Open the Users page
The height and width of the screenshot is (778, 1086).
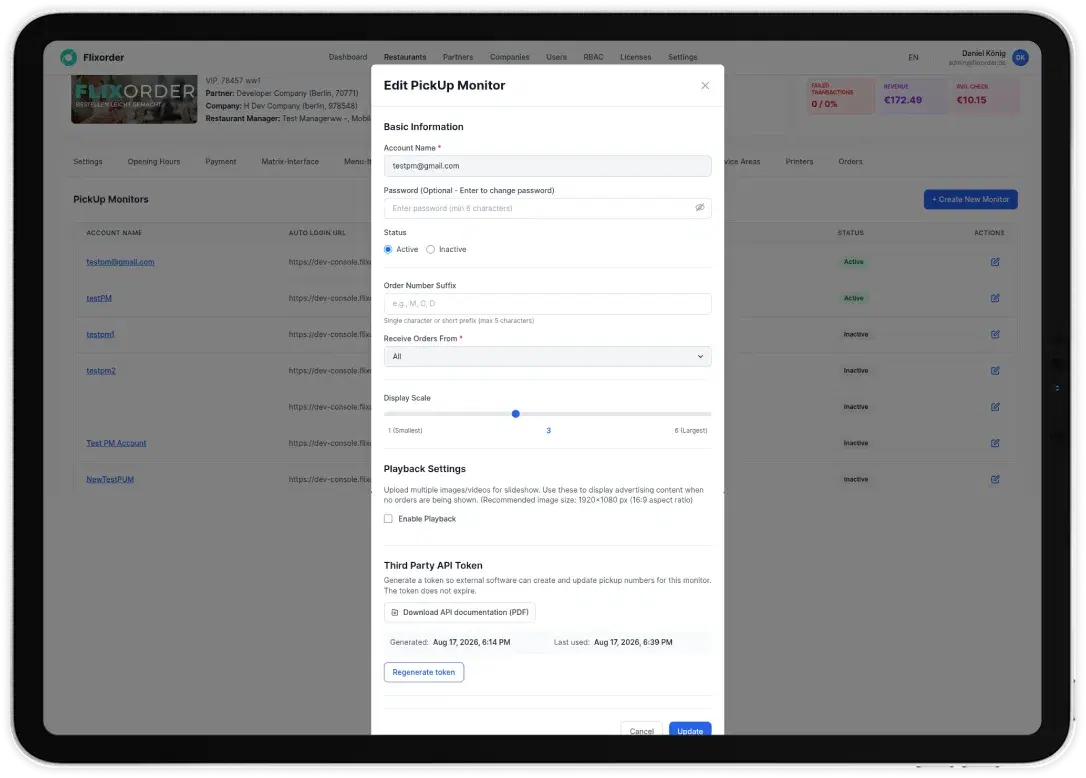[556, 57]
